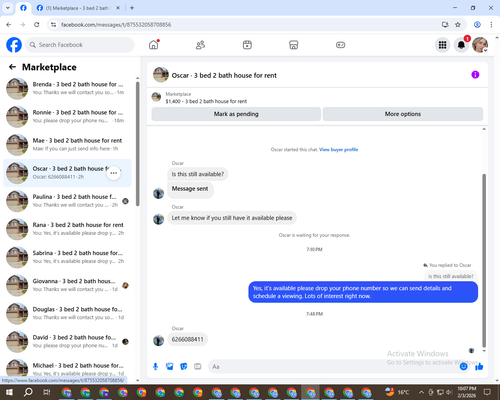Click the conversation list scrollbar
500x400 pixels.
point(138,144)
